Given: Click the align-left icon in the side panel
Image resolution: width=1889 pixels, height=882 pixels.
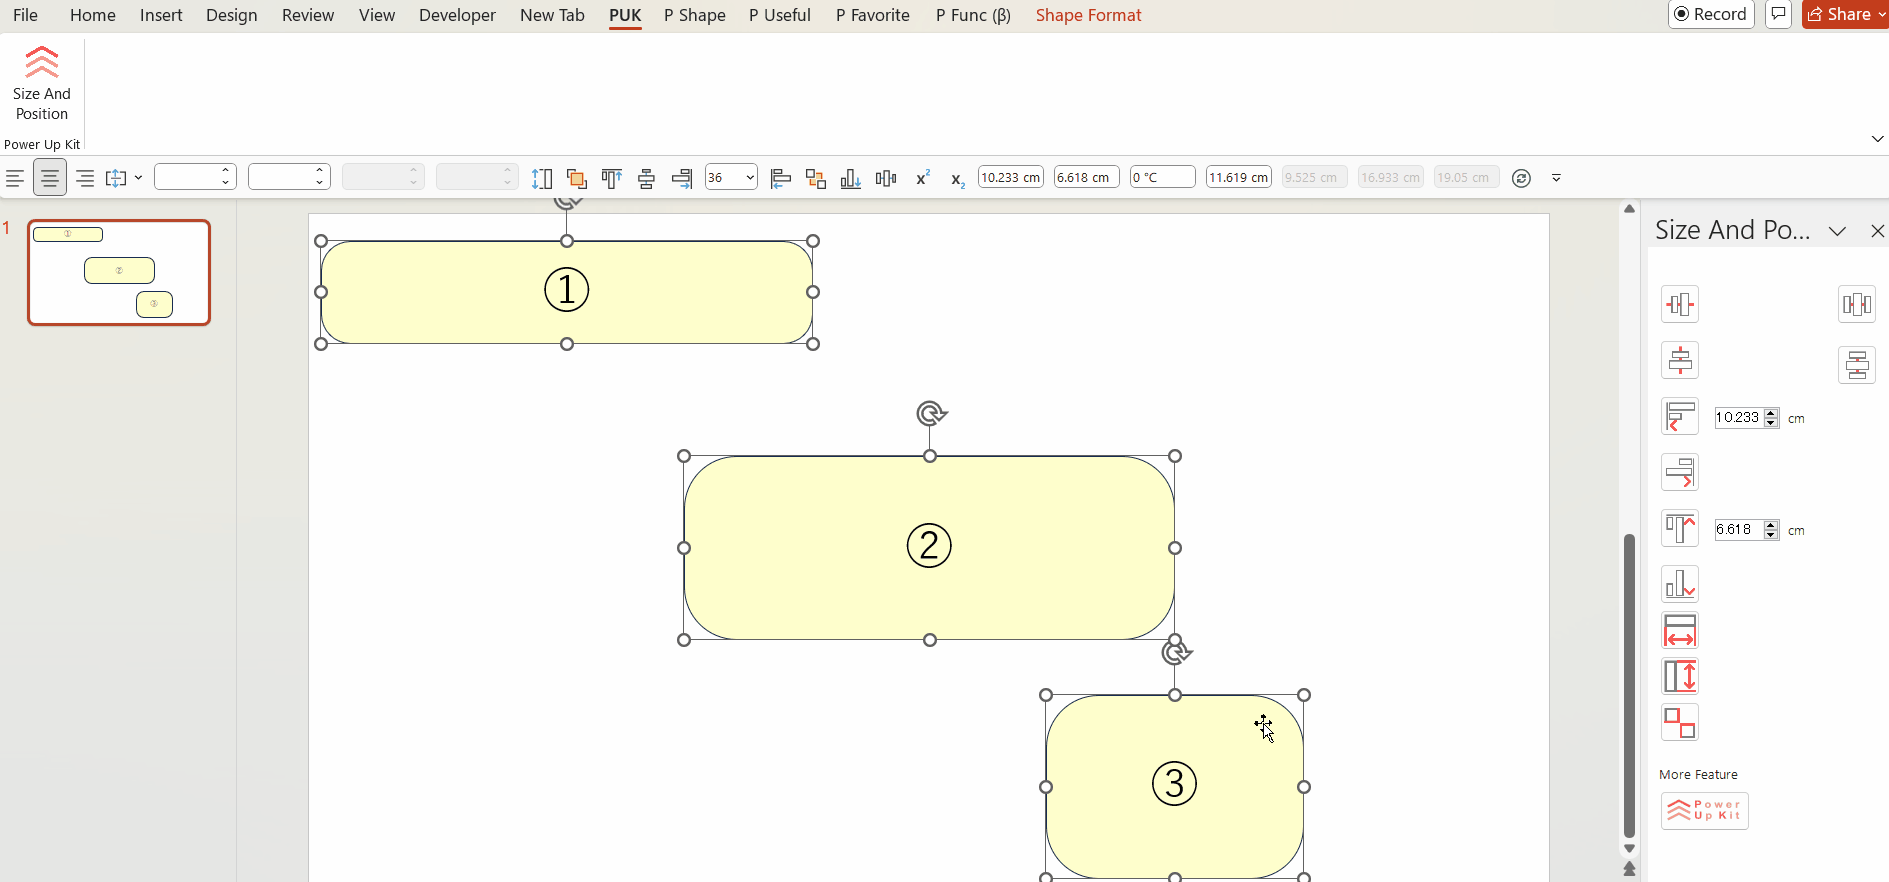Looking at the screenshot, I should click(x=1679, y=416).
